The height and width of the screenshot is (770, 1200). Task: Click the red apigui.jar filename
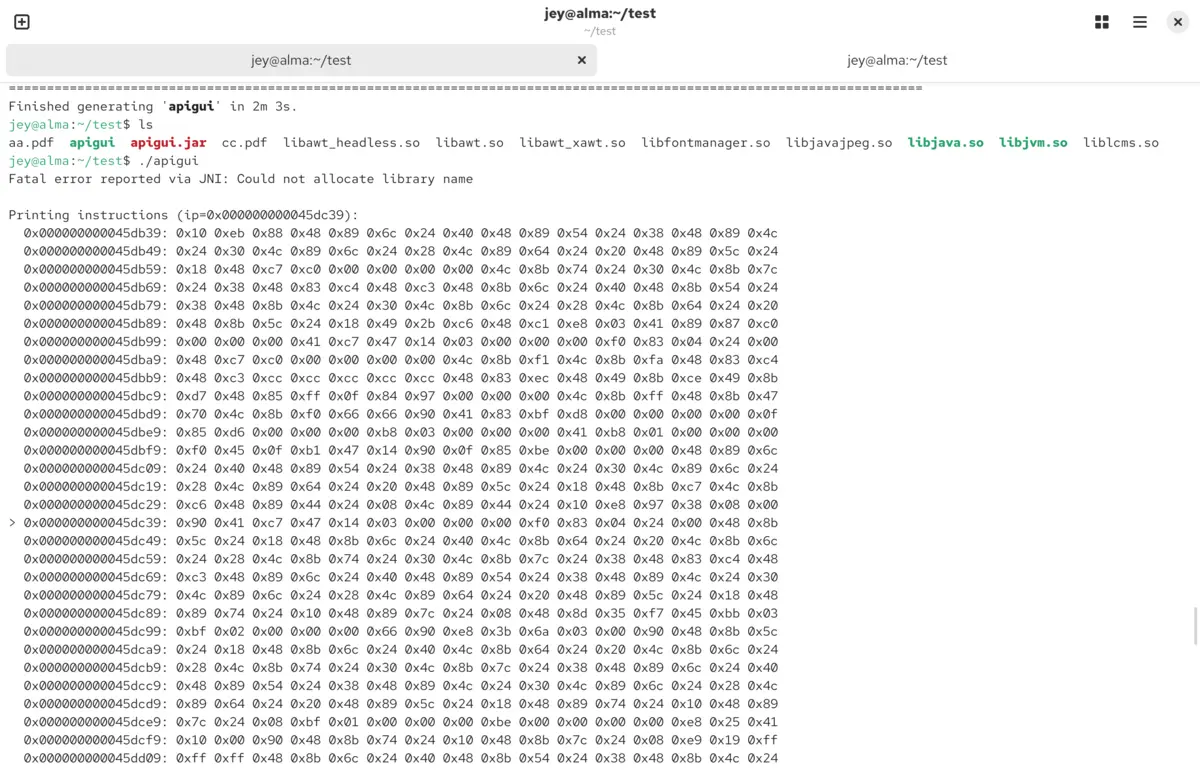point(168,143)
